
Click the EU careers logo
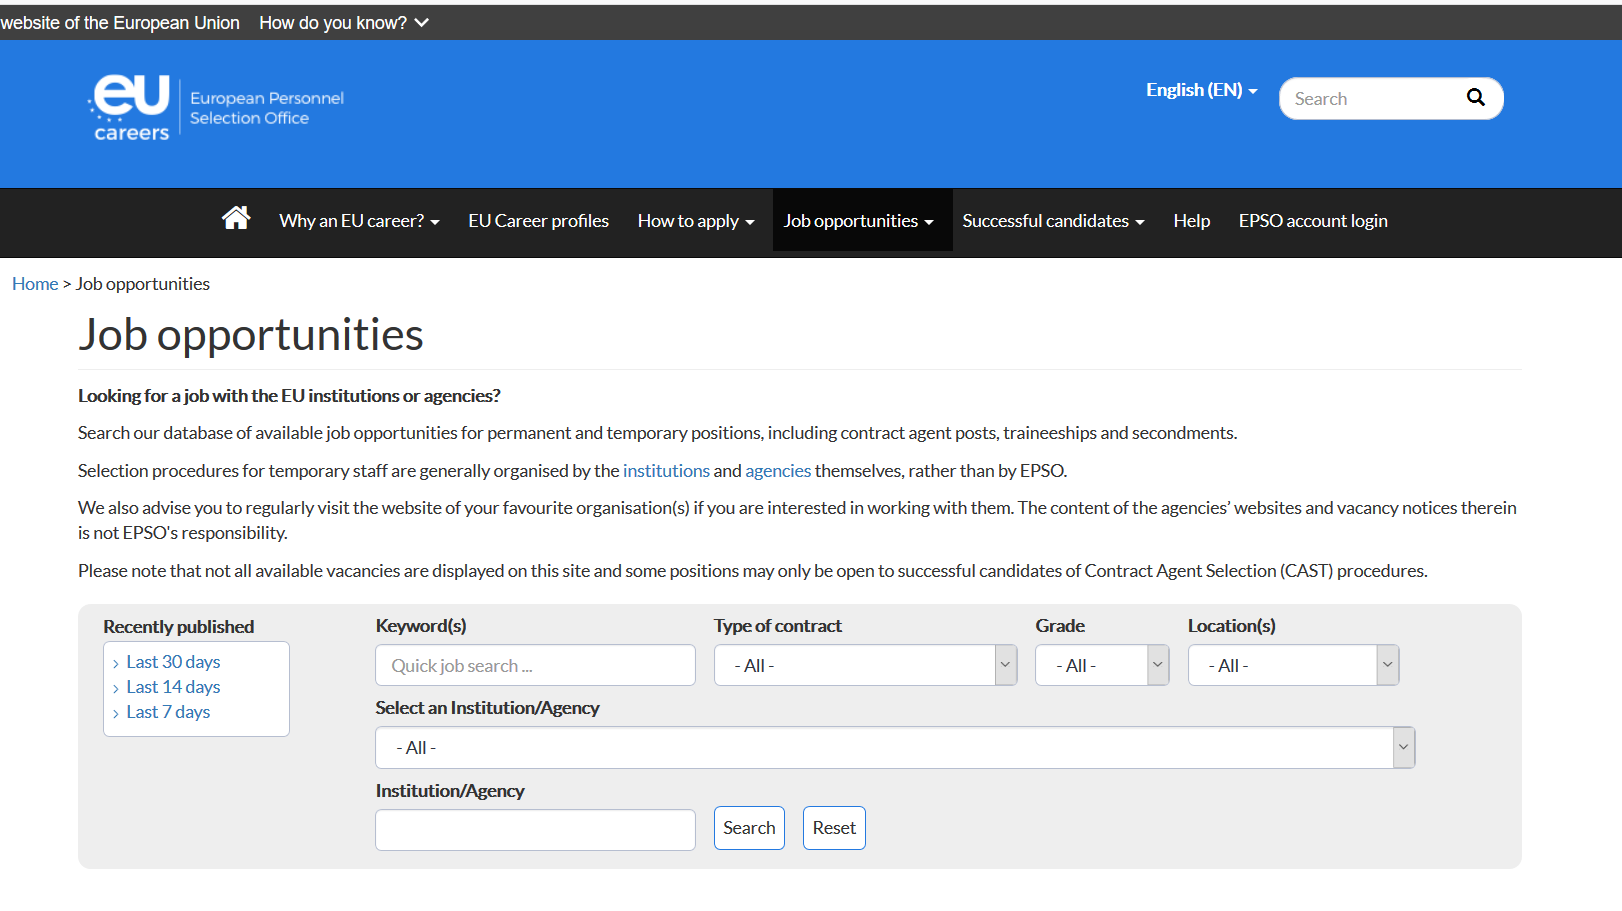point(130,107)
